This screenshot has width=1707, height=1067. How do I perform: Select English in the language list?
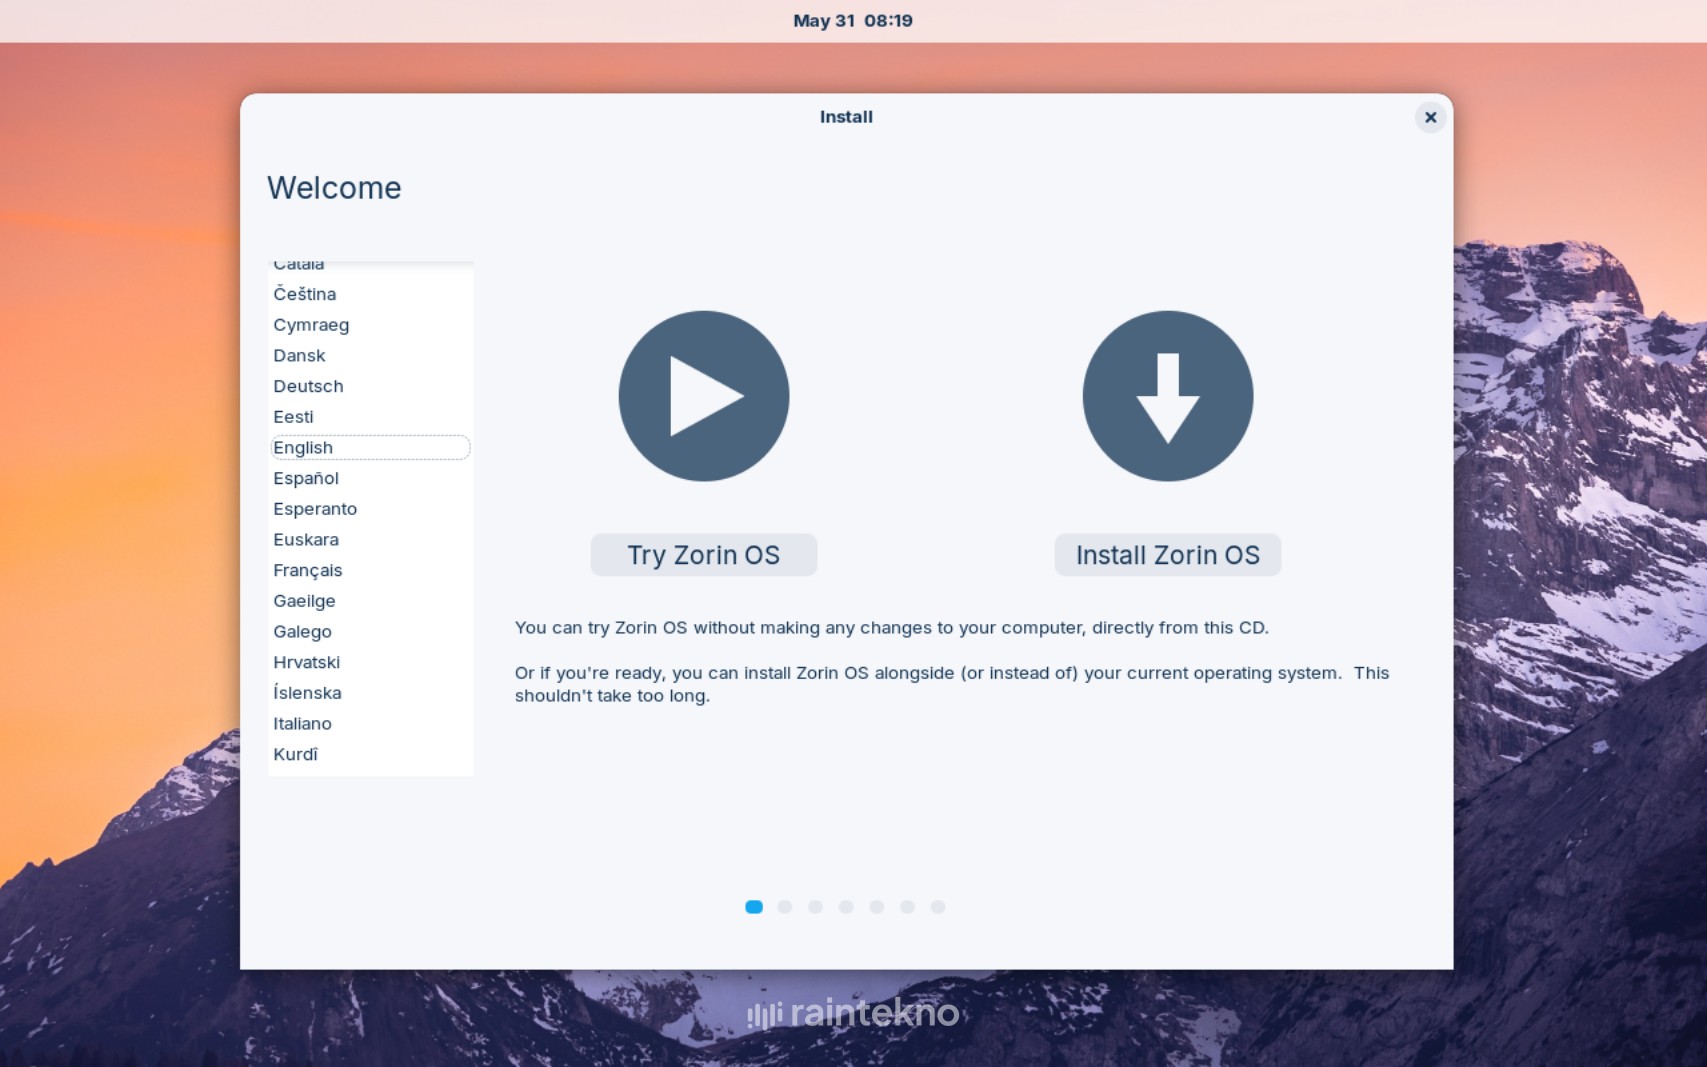[303, 448]
